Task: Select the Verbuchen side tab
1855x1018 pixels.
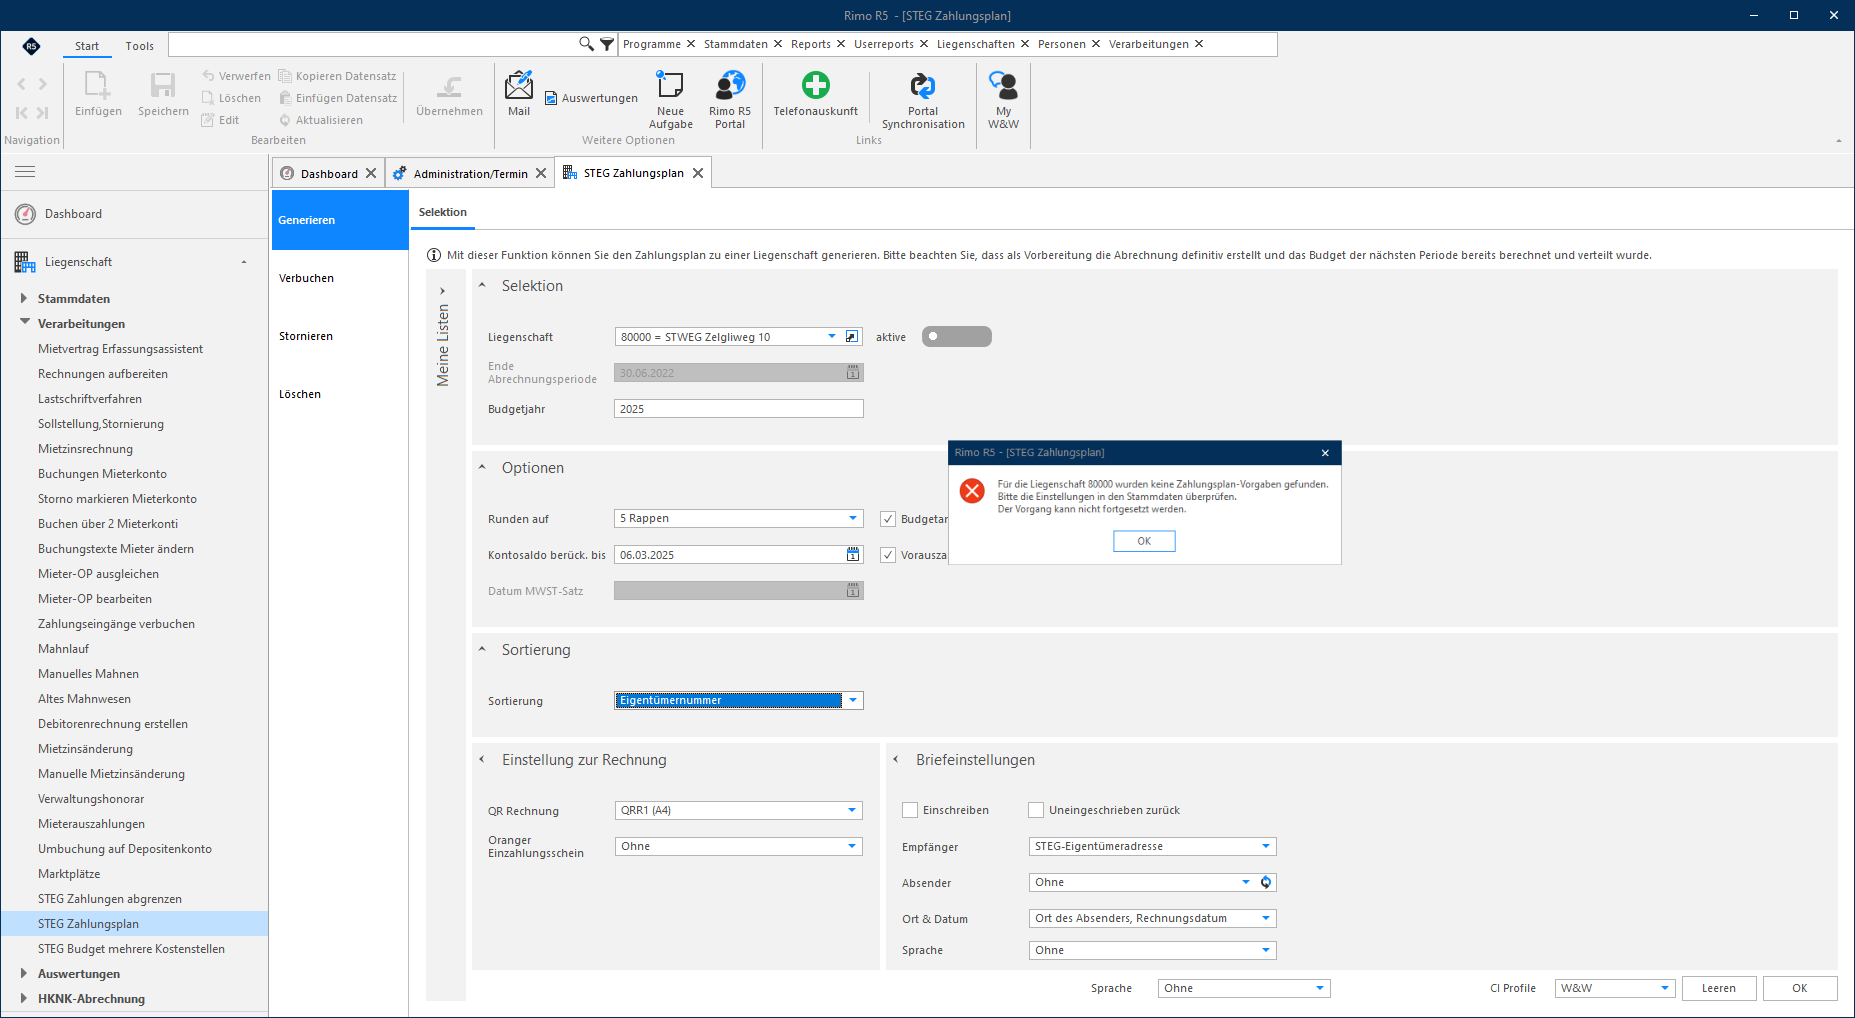Action: click(x=339, y=278)
